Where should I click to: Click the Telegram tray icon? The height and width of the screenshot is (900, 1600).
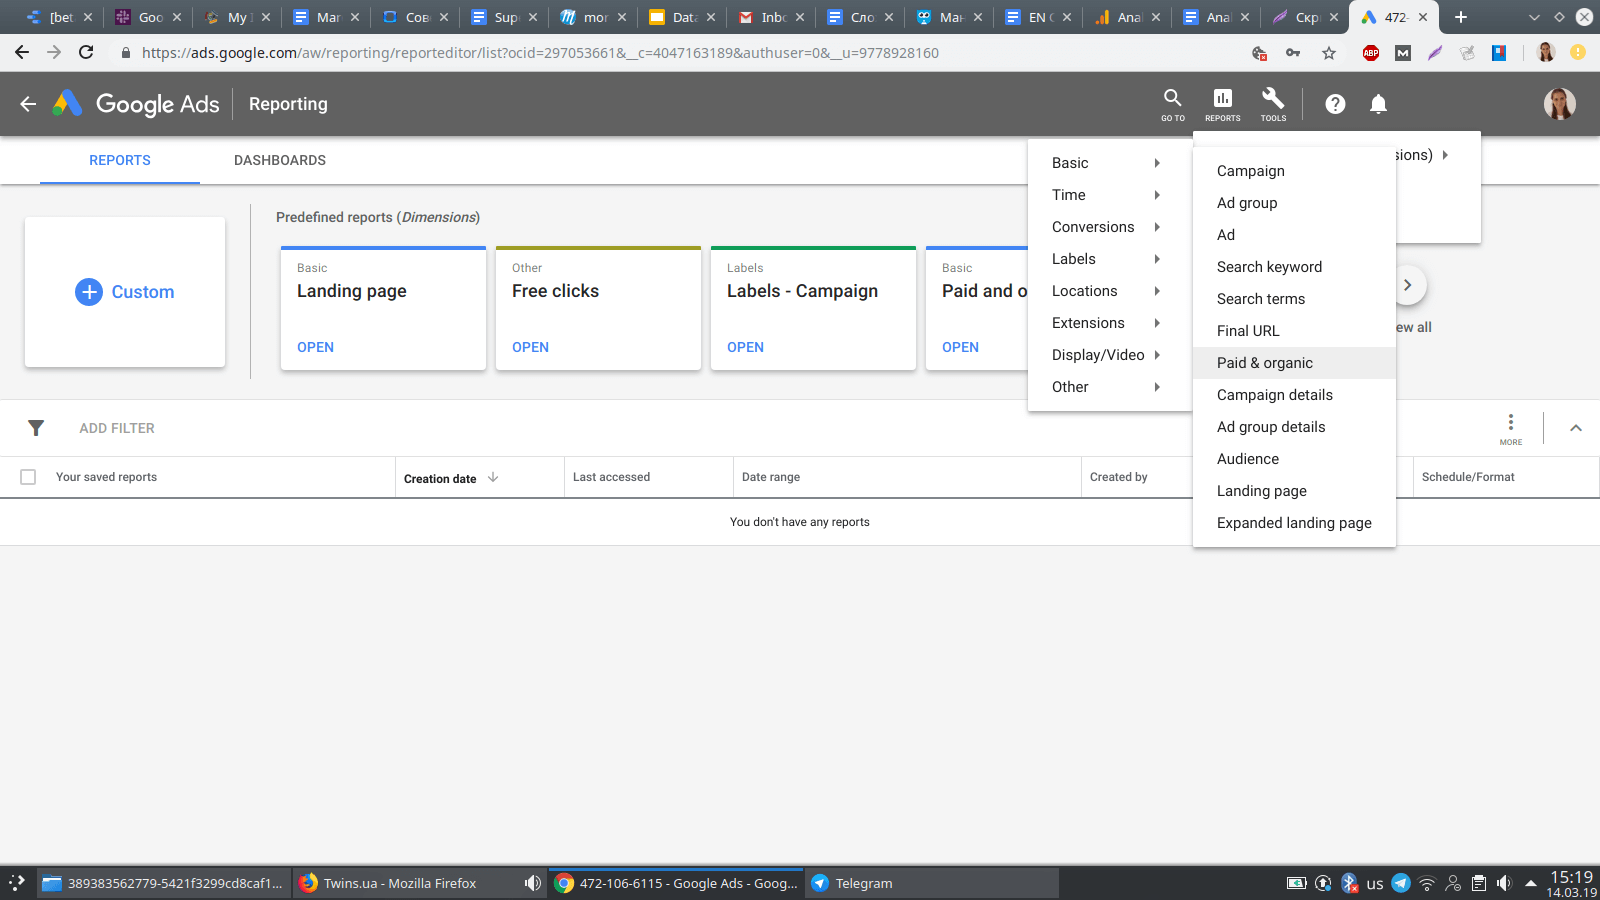(x=1401, y=883)
